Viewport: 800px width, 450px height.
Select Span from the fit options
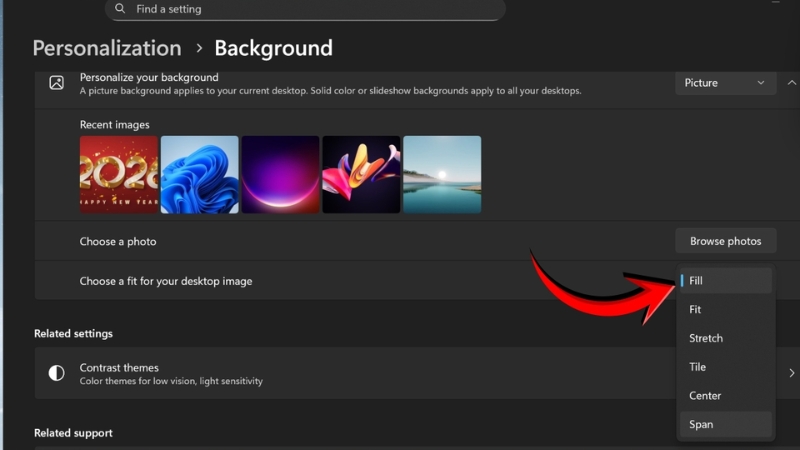(x=725, y=424)
